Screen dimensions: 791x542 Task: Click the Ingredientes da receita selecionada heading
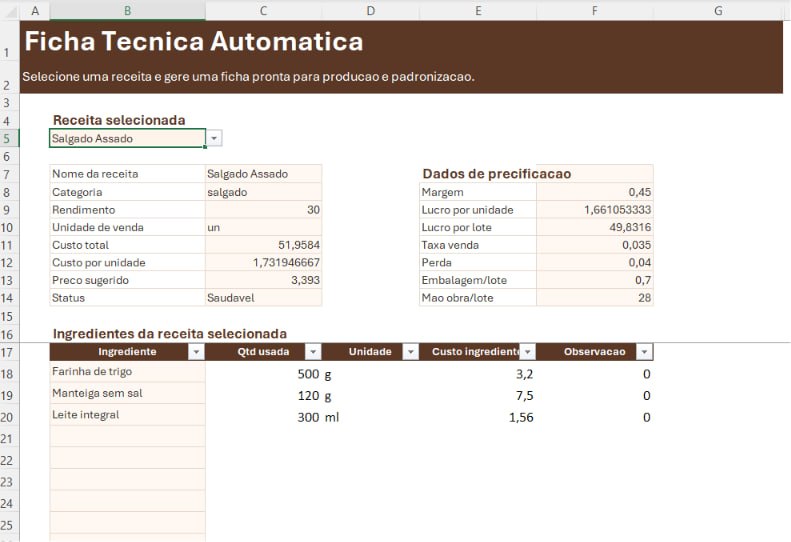pos(170,334)
